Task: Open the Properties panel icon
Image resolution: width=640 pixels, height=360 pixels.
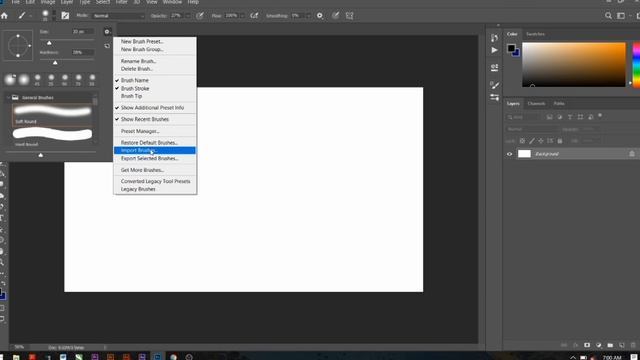Action: [494, 67]
